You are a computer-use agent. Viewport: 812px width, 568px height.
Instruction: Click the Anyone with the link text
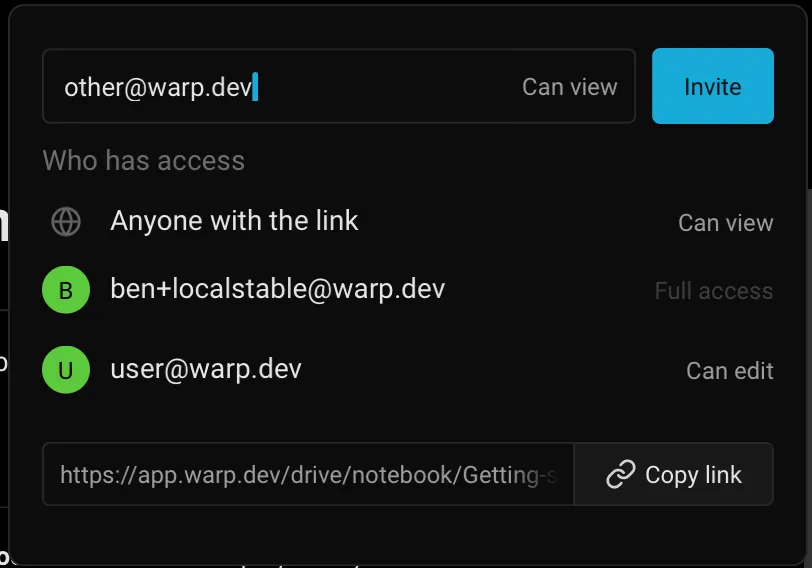coord(234,221)
